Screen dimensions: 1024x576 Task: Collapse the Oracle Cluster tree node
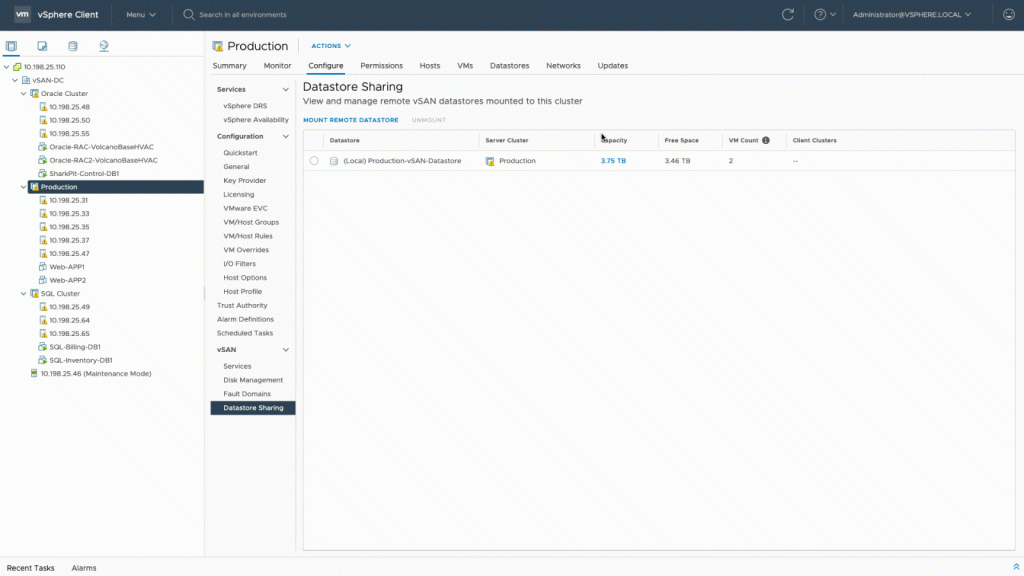tap(24, 93)
